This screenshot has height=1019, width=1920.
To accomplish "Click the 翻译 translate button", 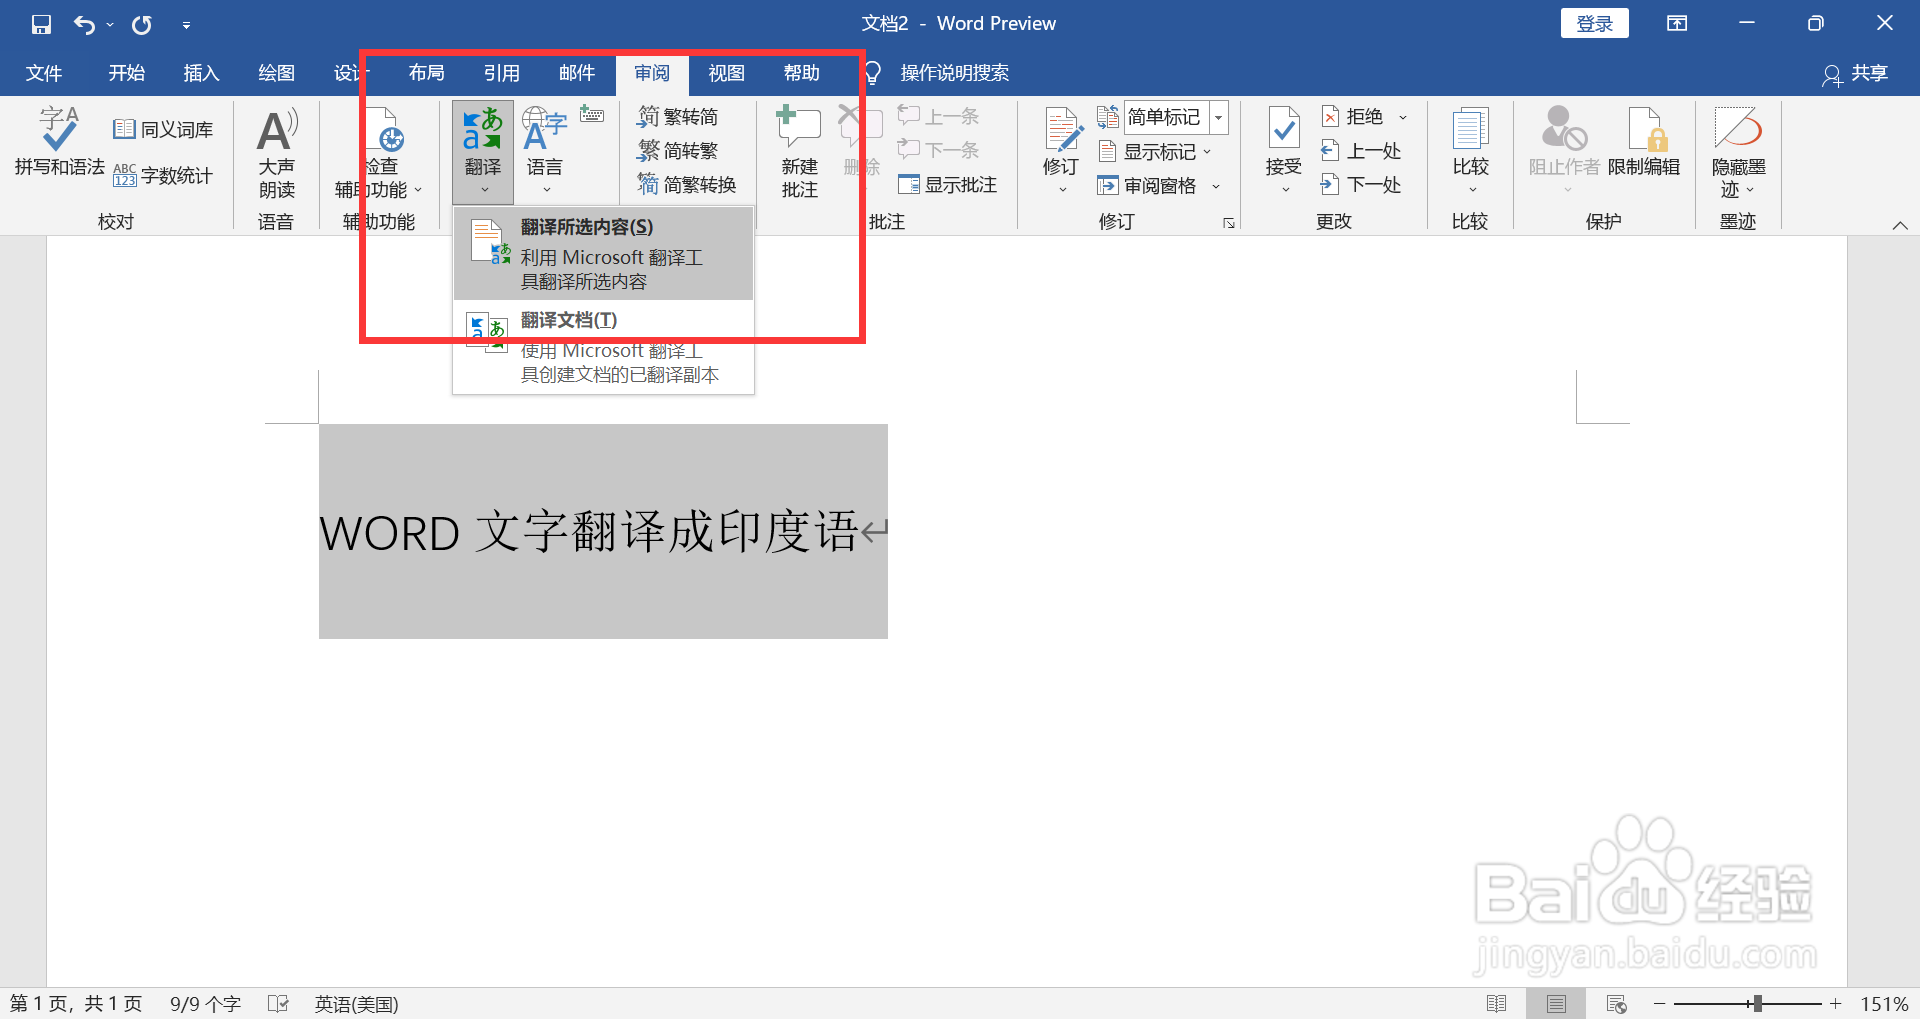I will click(x=483, y=152).
